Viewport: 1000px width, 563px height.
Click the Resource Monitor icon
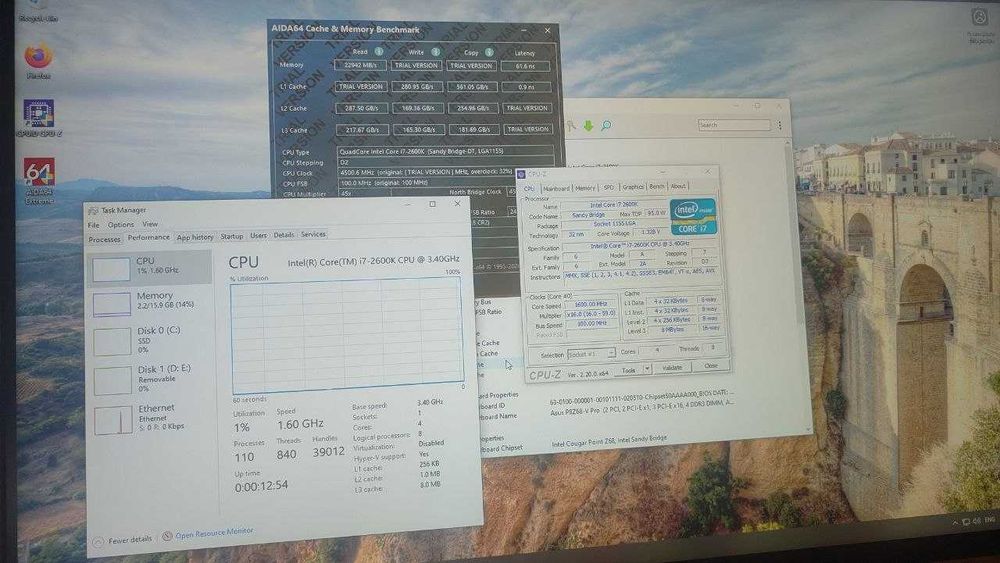click(166, 536)
